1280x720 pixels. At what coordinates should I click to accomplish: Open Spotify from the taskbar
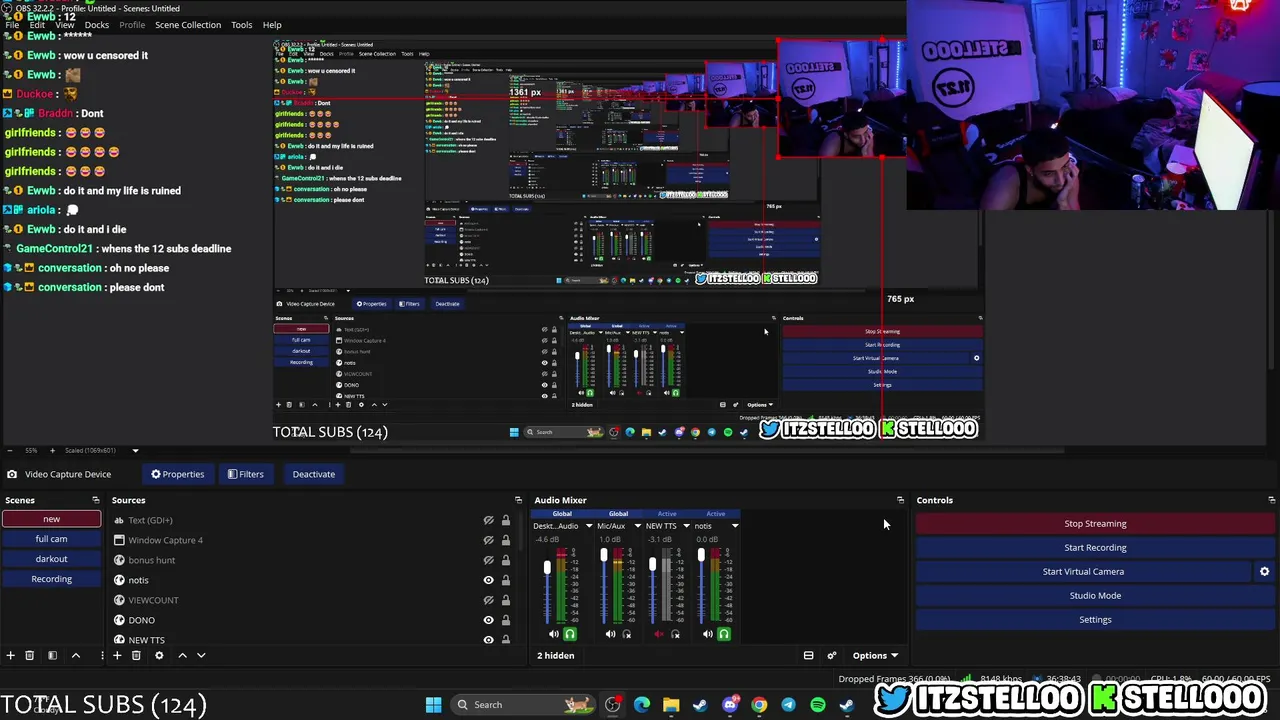point(818,705)
